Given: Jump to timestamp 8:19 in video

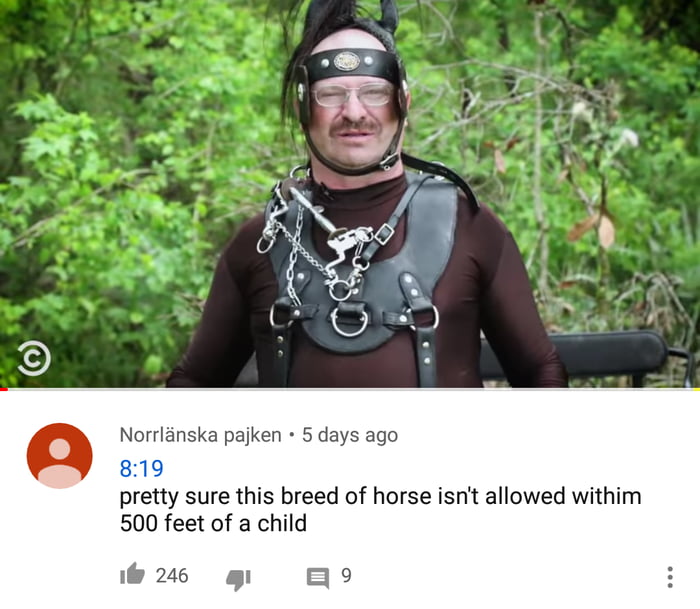Looking at the screenshot, I should [142, 468].
